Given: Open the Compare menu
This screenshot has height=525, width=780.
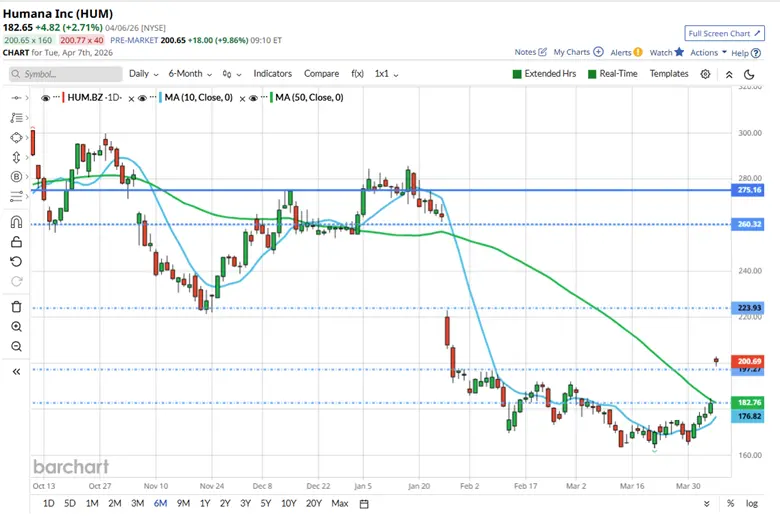Looking at the screenshot, I should click(321, 74).
